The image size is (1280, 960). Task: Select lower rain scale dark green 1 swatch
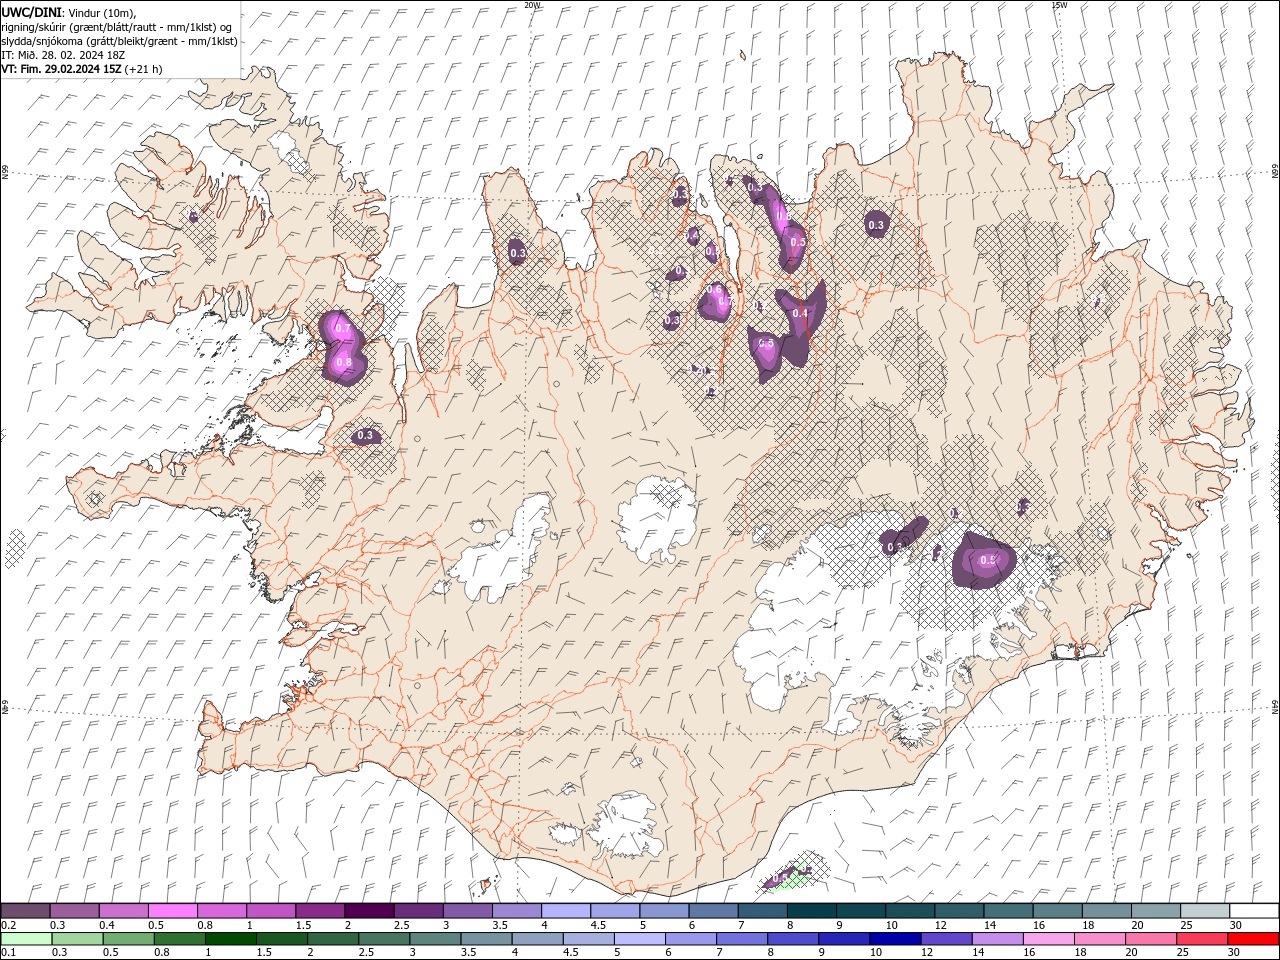231,939
